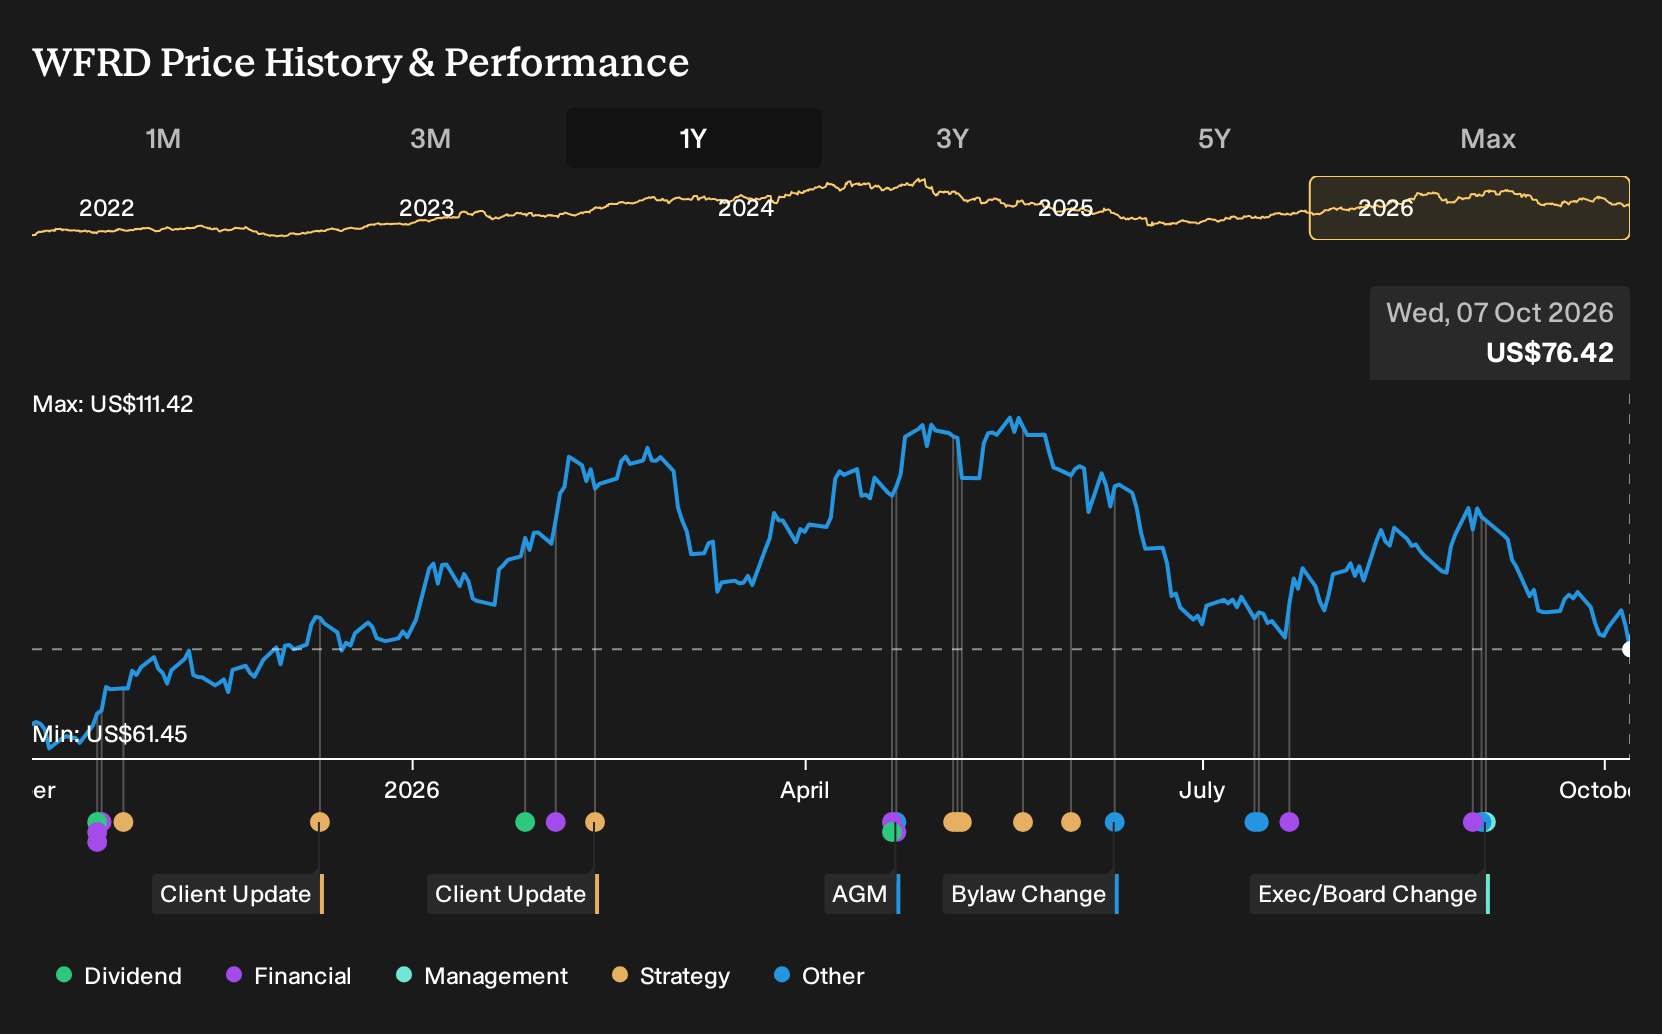Click the April axis label
This screenshot has width=1662, height=1034.
(805, 790)
